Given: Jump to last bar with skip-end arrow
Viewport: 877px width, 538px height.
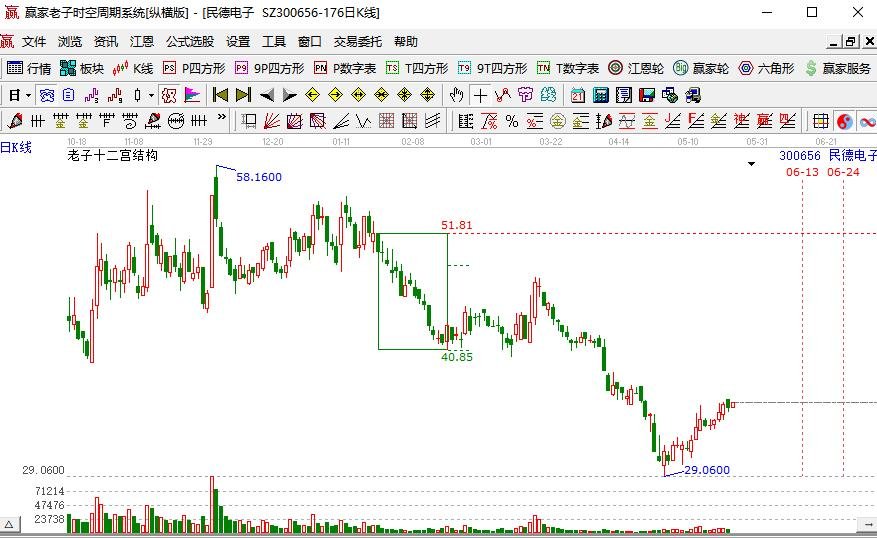Looking at the screenshot, I should (243, 96).
